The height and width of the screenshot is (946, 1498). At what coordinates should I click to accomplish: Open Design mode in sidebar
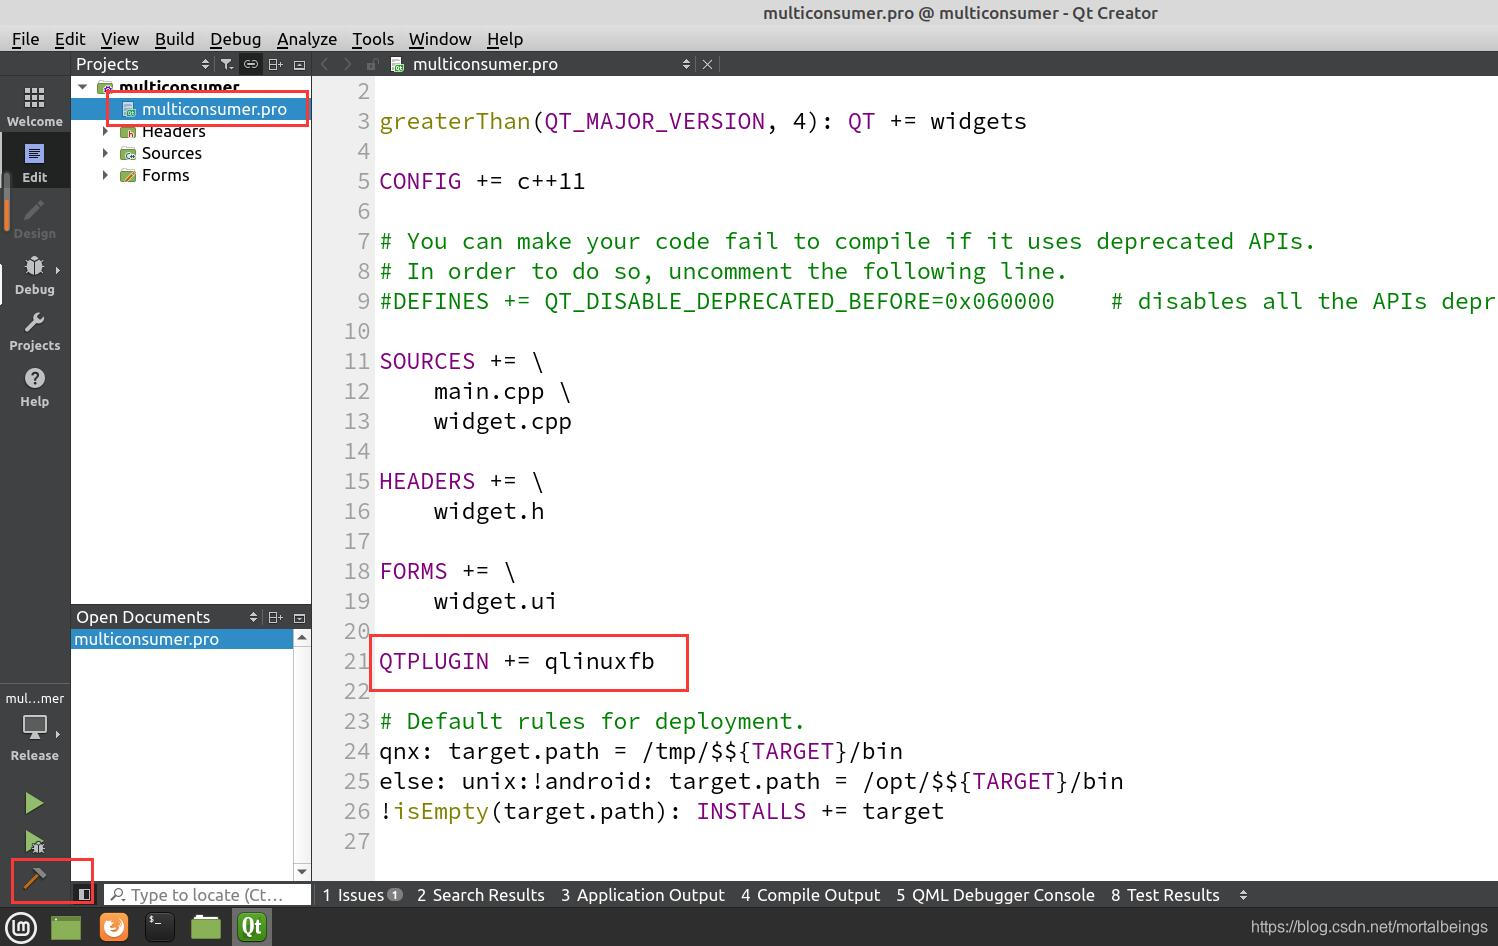pos(34,218)
